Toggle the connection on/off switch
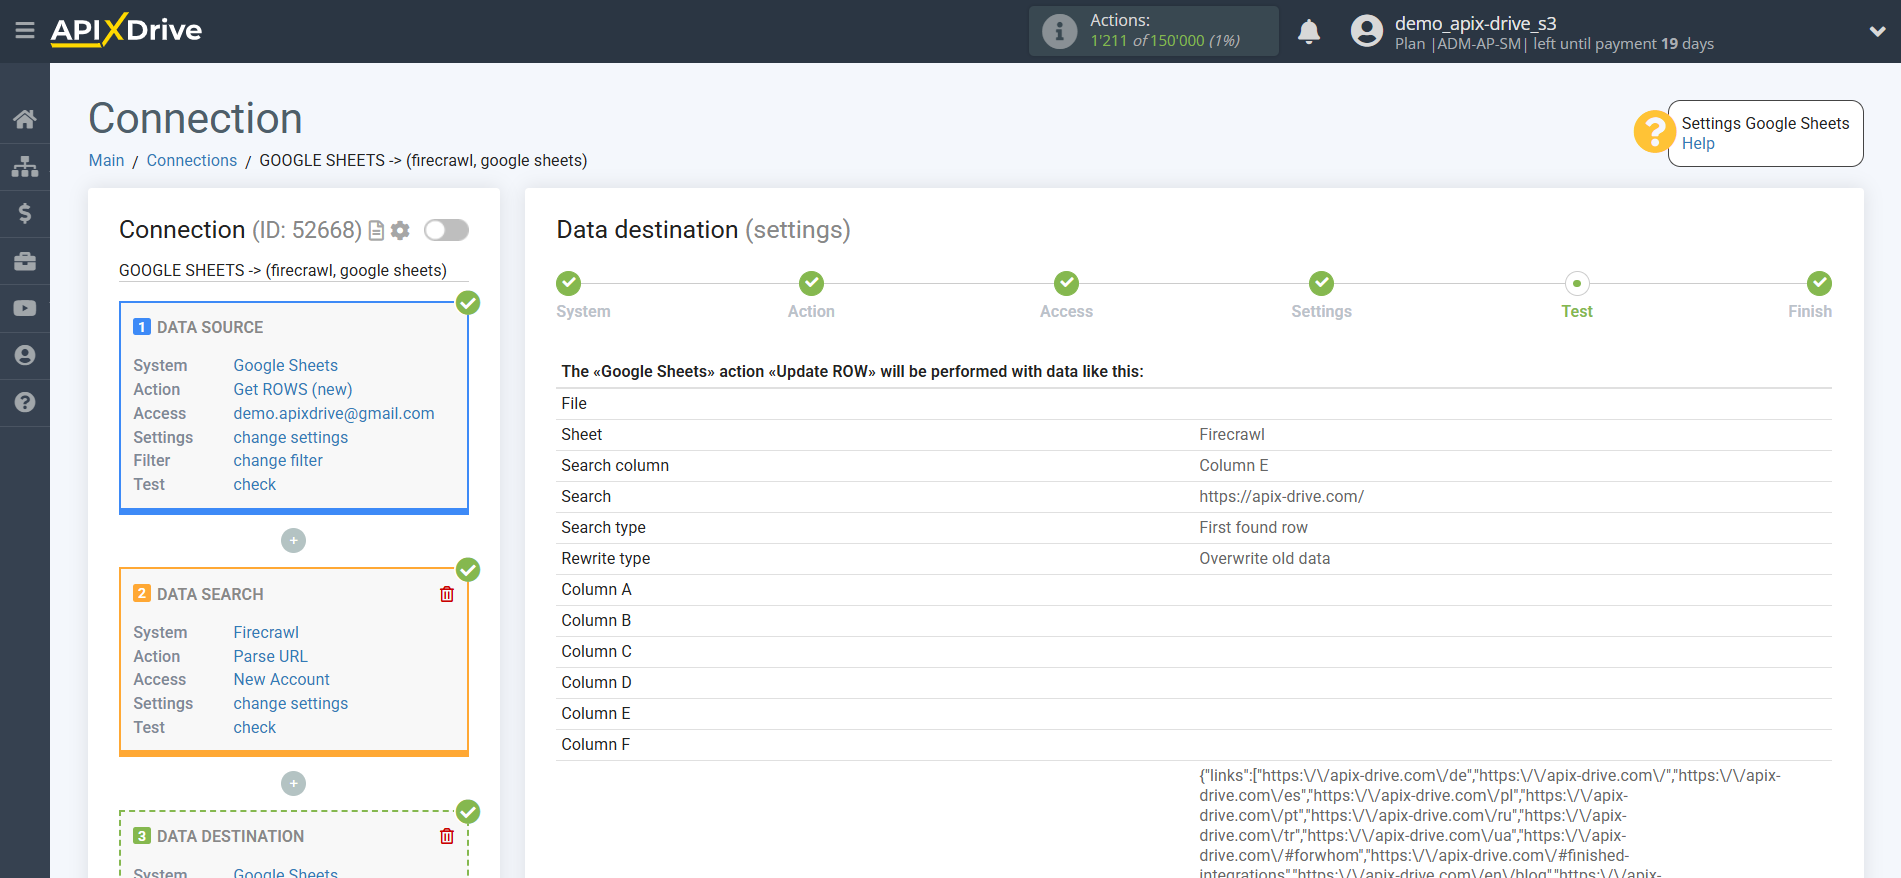Screen dimensions: 1901x878 446,231
